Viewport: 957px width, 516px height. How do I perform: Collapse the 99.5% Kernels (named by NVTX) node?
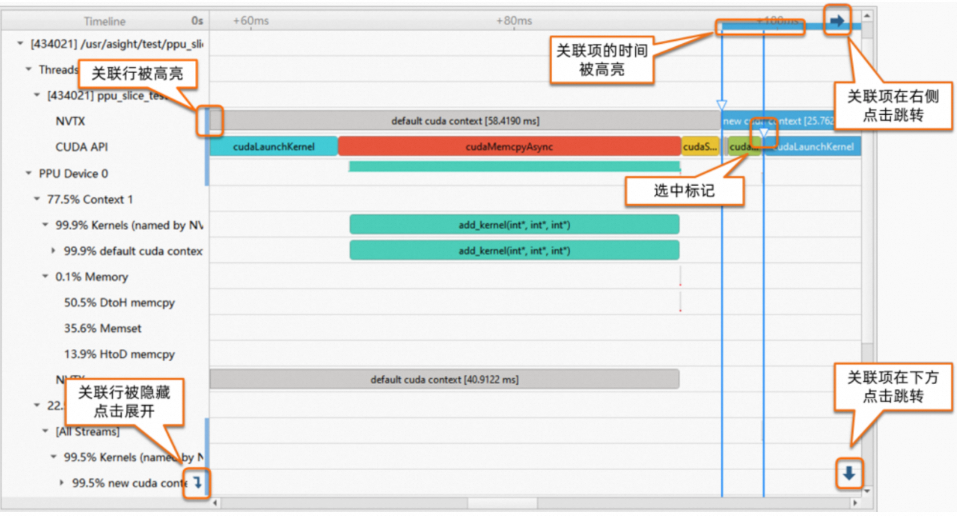(x=54, y=457)
